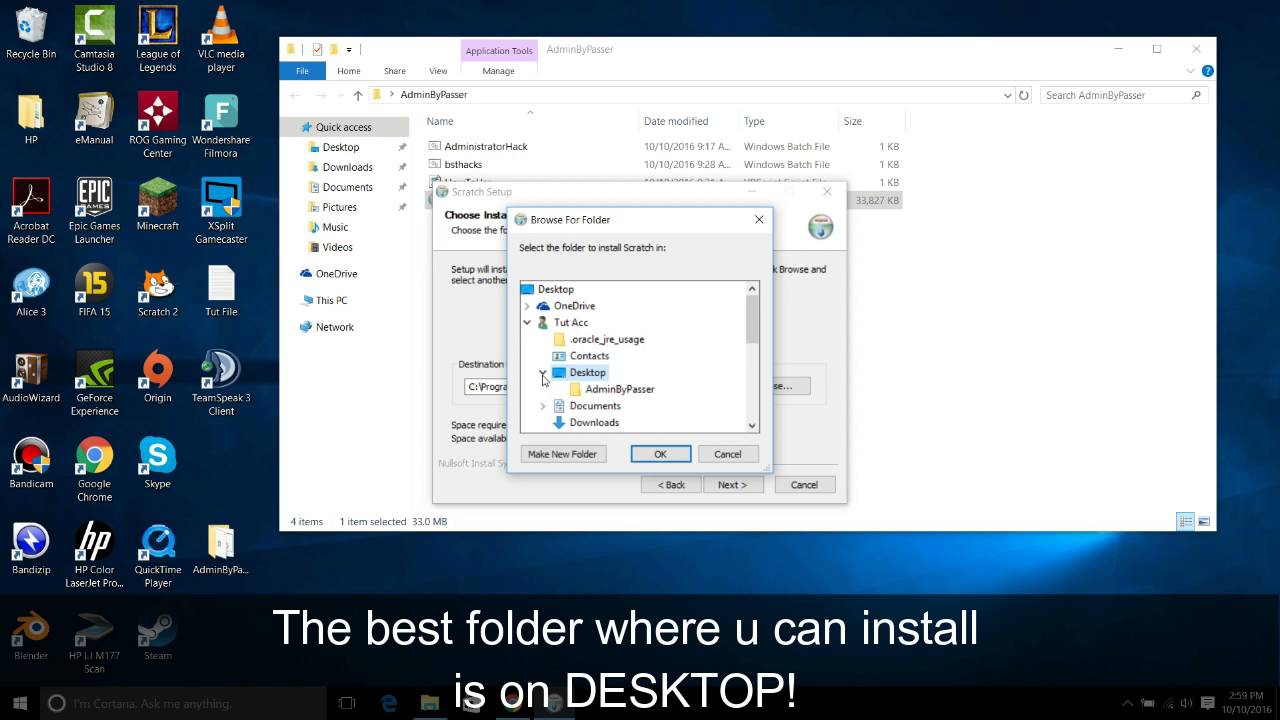The image size is (1280, 720).
Task: Open Task View in the taskbar
Action: click(347, 703)
